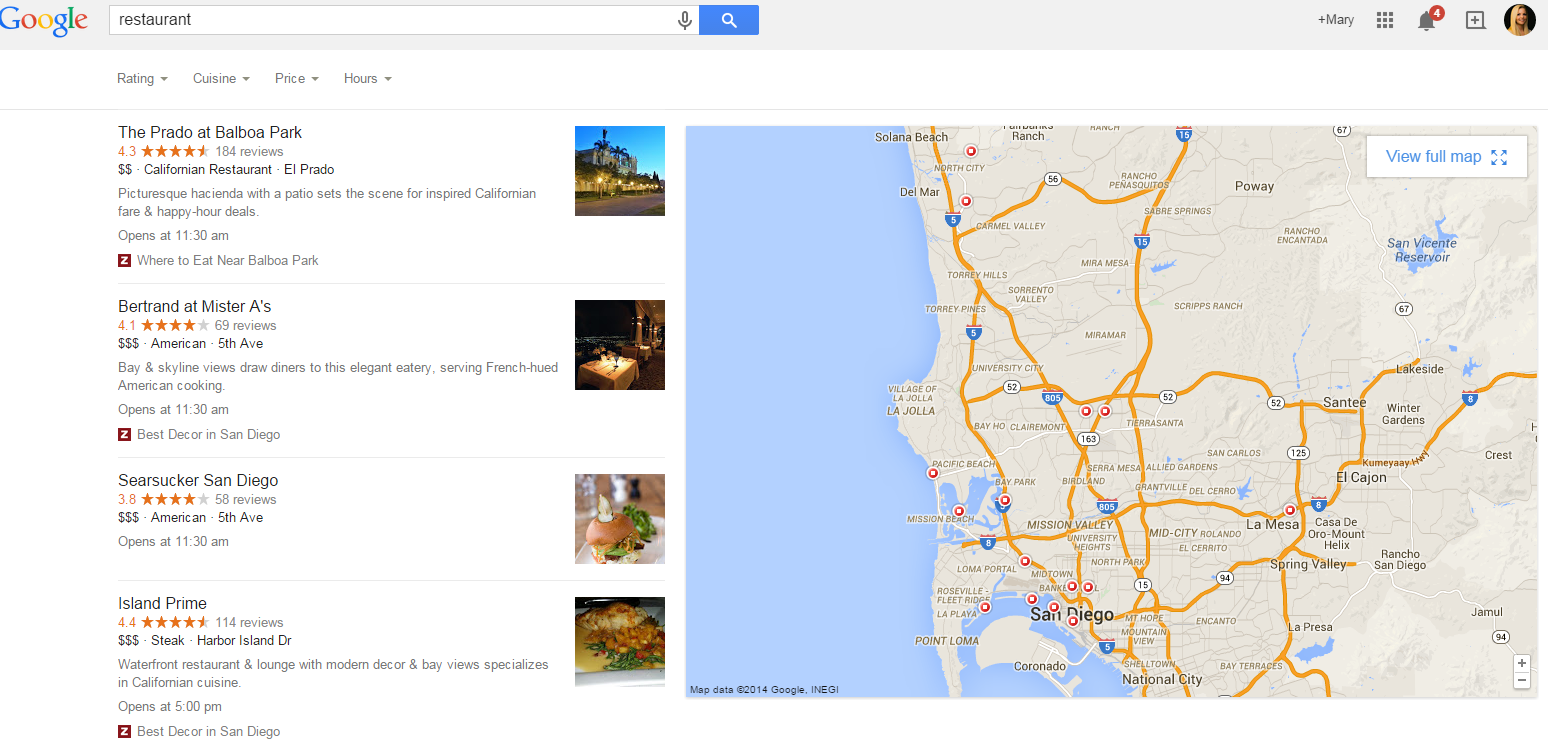Click Coronado label on map

[x=1040, y=666]
